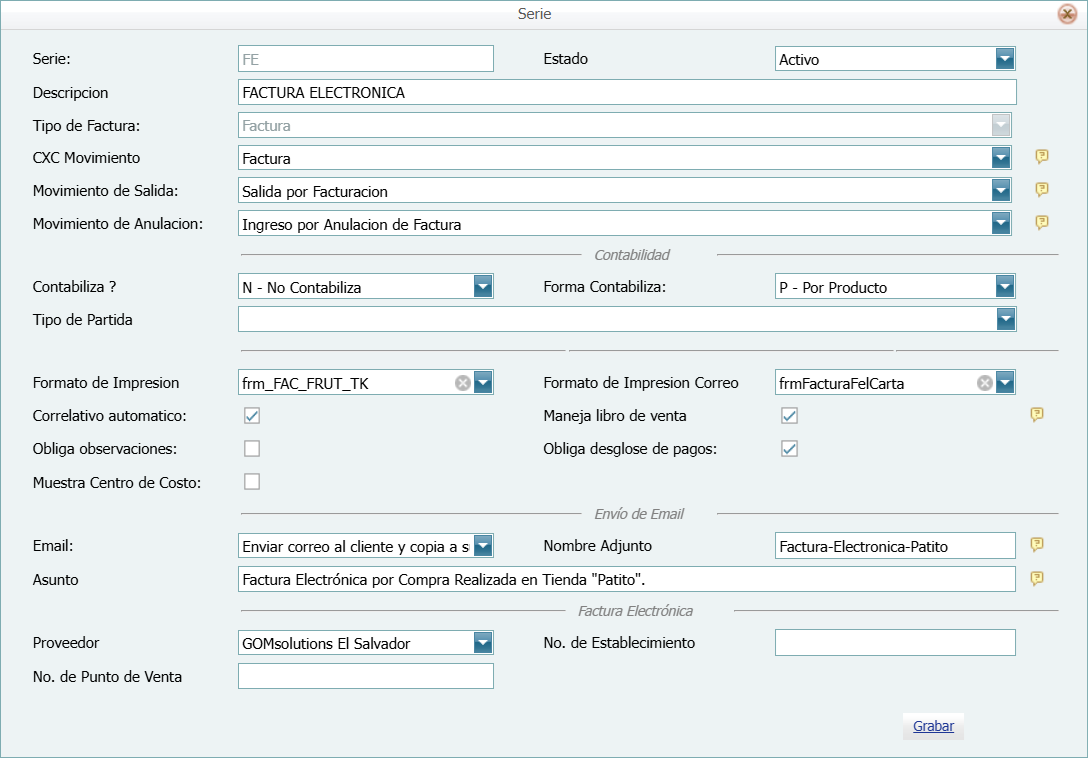
Task: Enable Muestra Centro de Costo checkbox
Action: coord(252,482)
